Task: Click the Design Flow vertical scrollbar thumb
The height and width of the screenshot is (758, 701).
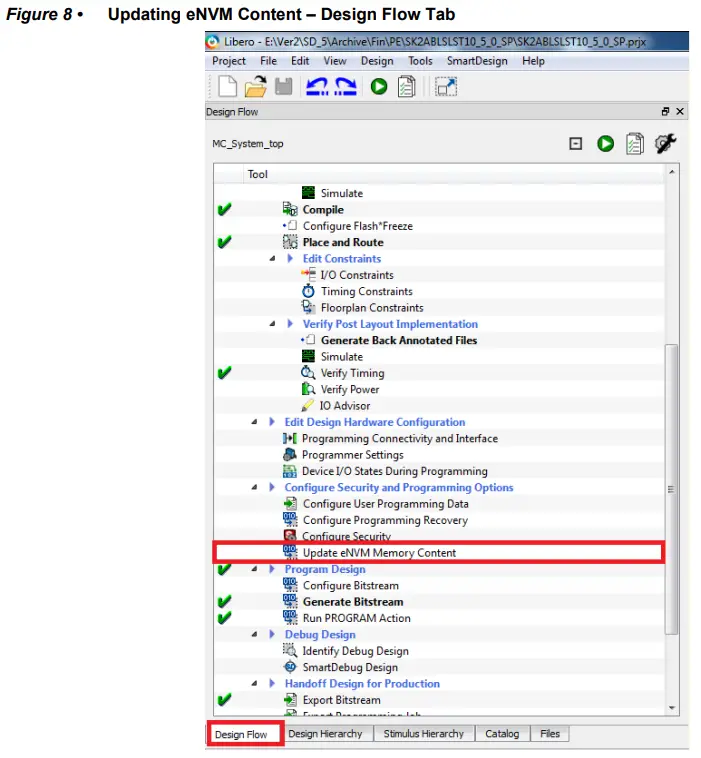Action: coord(671,488)
